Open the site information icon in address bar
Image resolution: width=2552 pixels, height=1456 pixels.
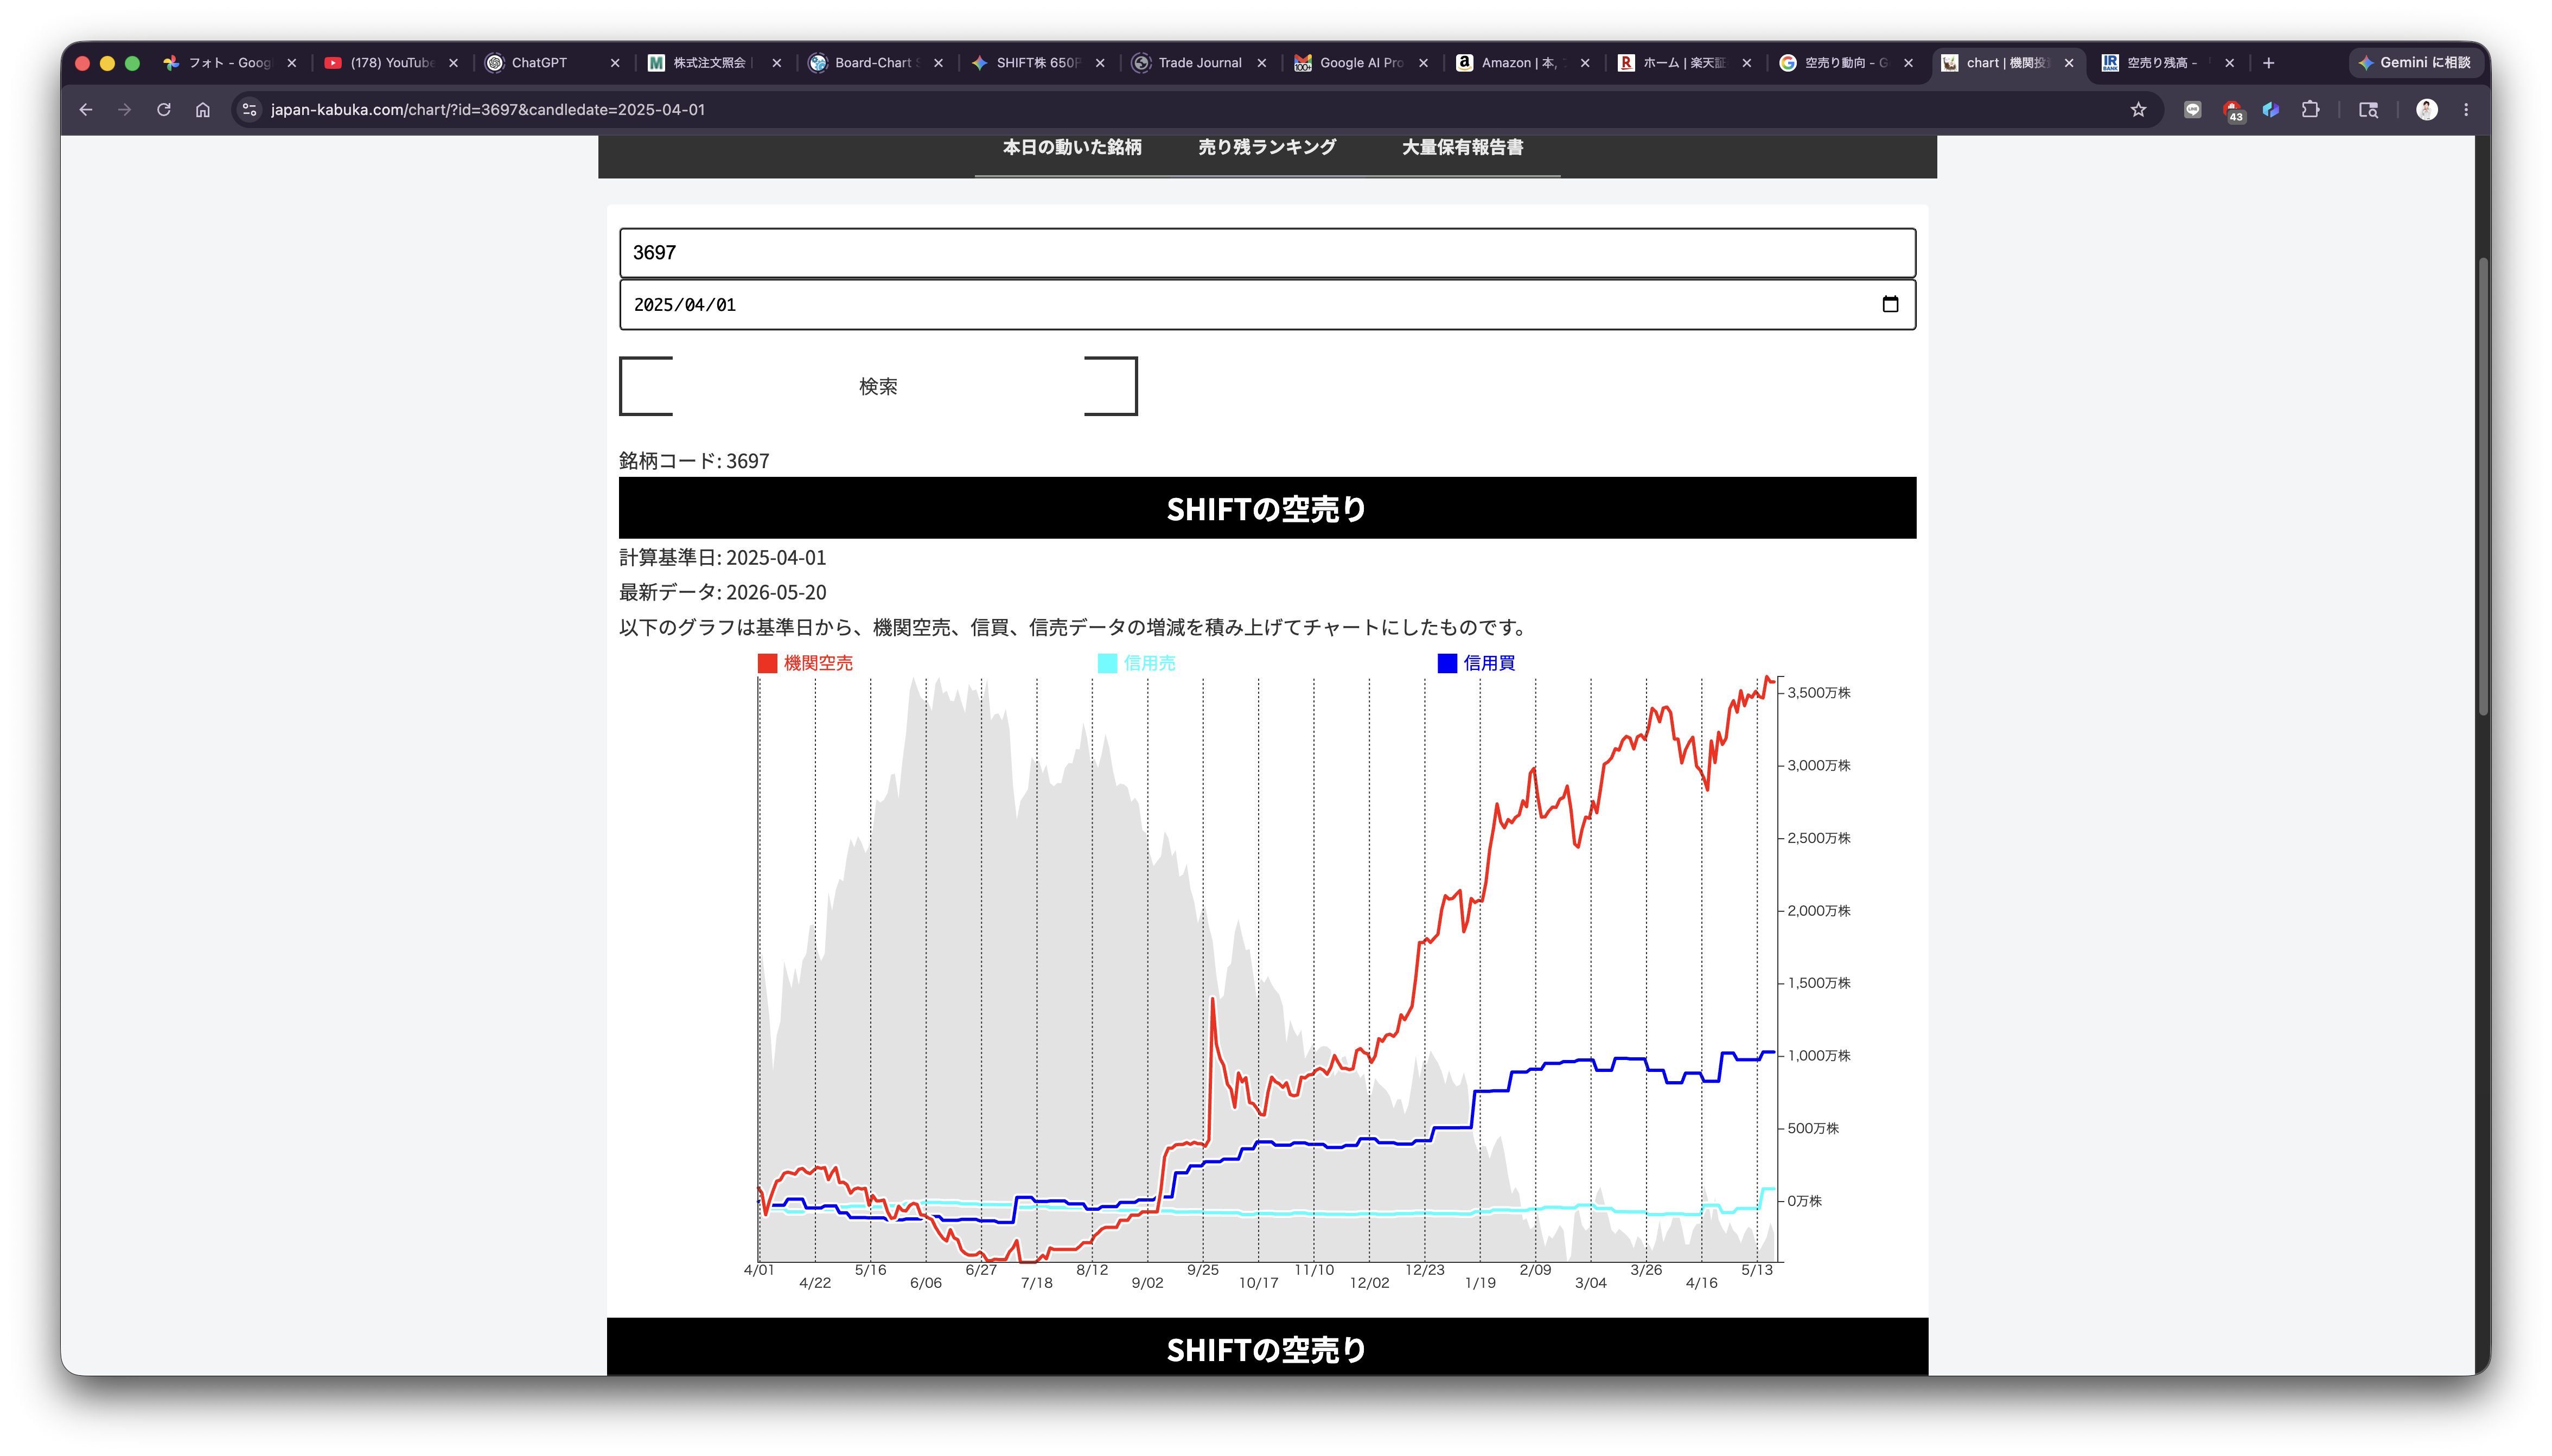(250, 110)
